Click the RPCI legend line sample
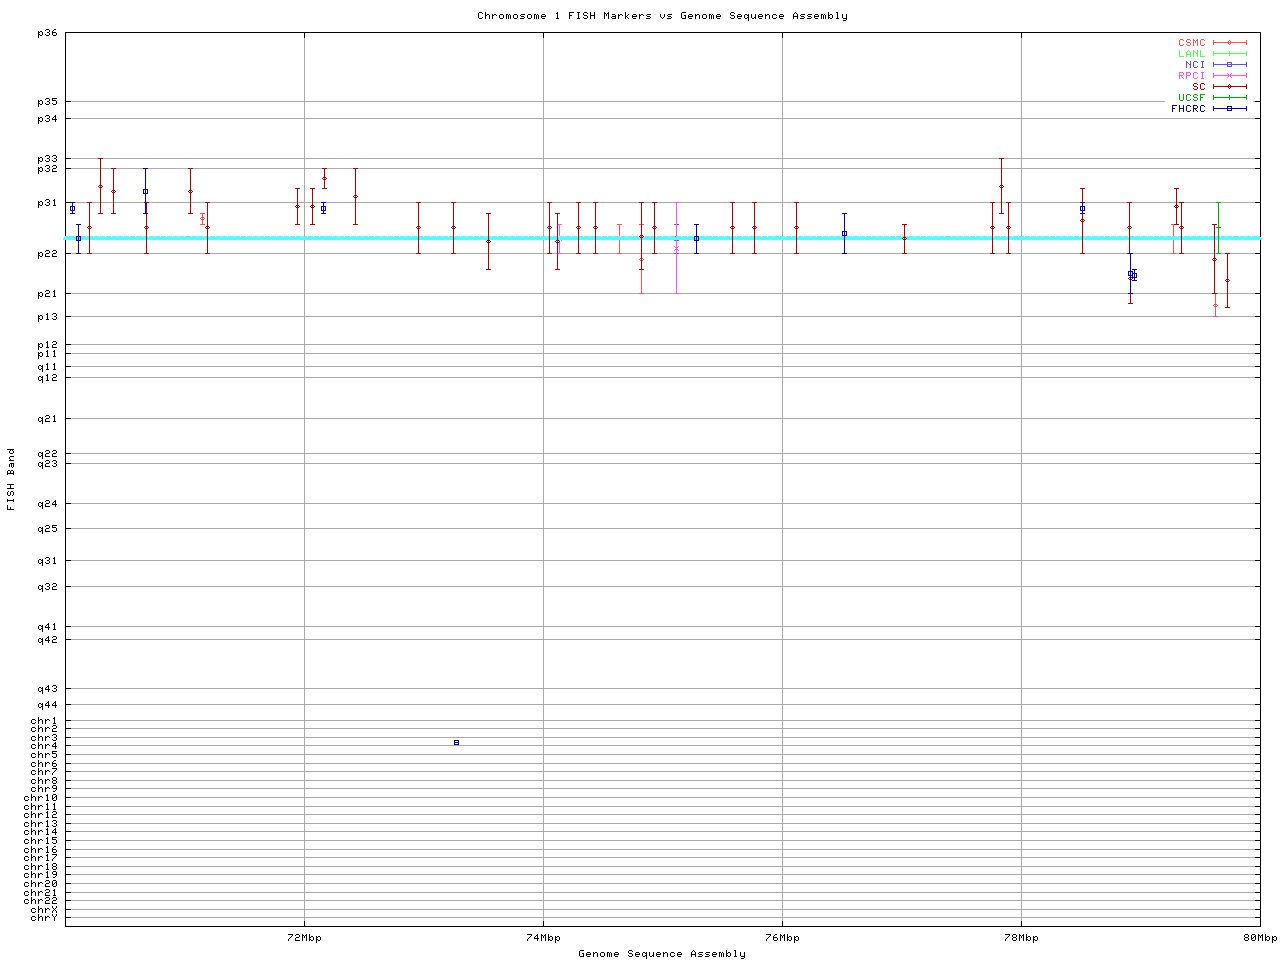 (x=1229, y=76)
